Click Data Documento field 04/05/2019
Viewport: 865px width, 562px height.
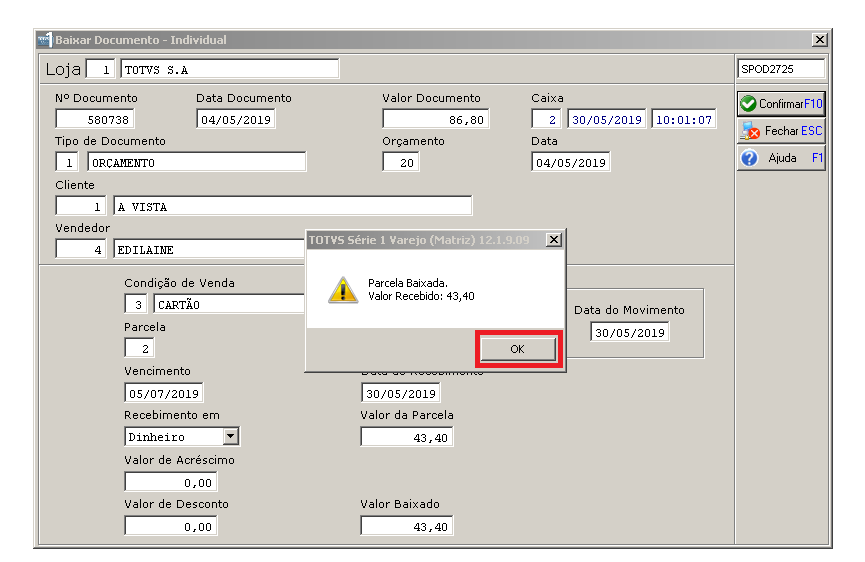[236, 119]
